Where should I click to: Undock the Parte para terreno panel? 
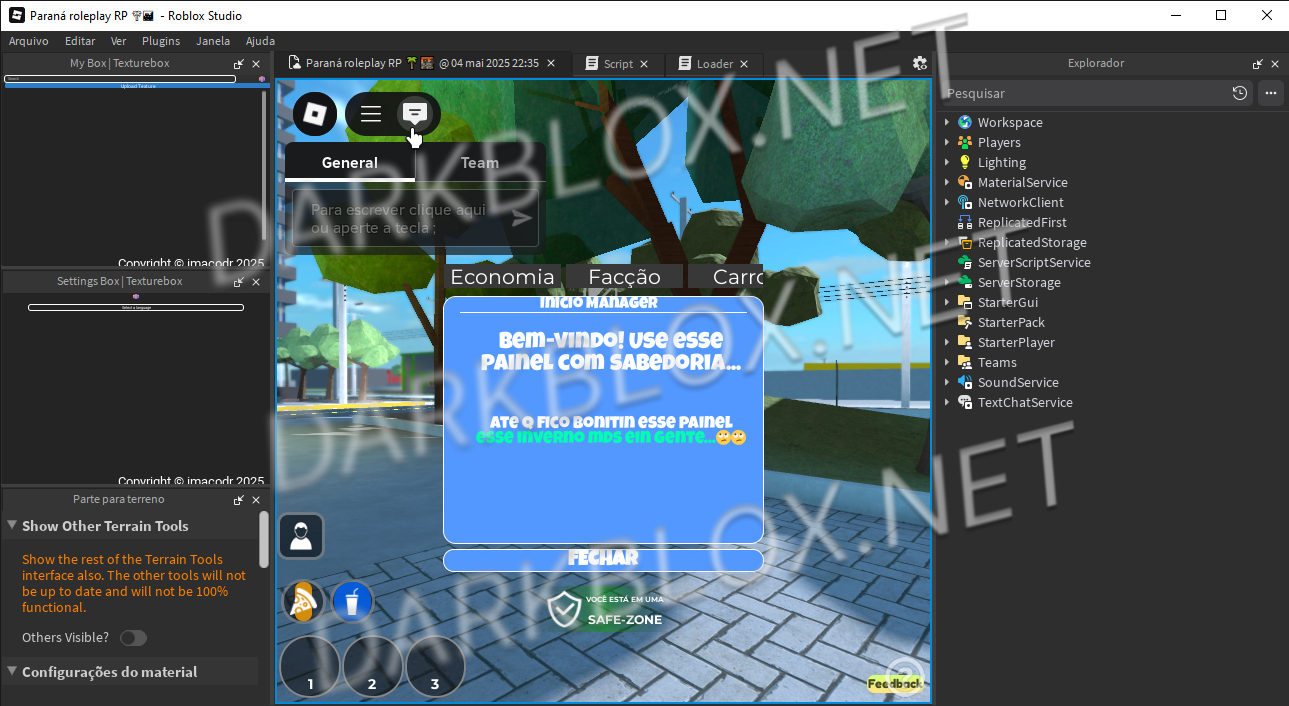tap(239, 500)
